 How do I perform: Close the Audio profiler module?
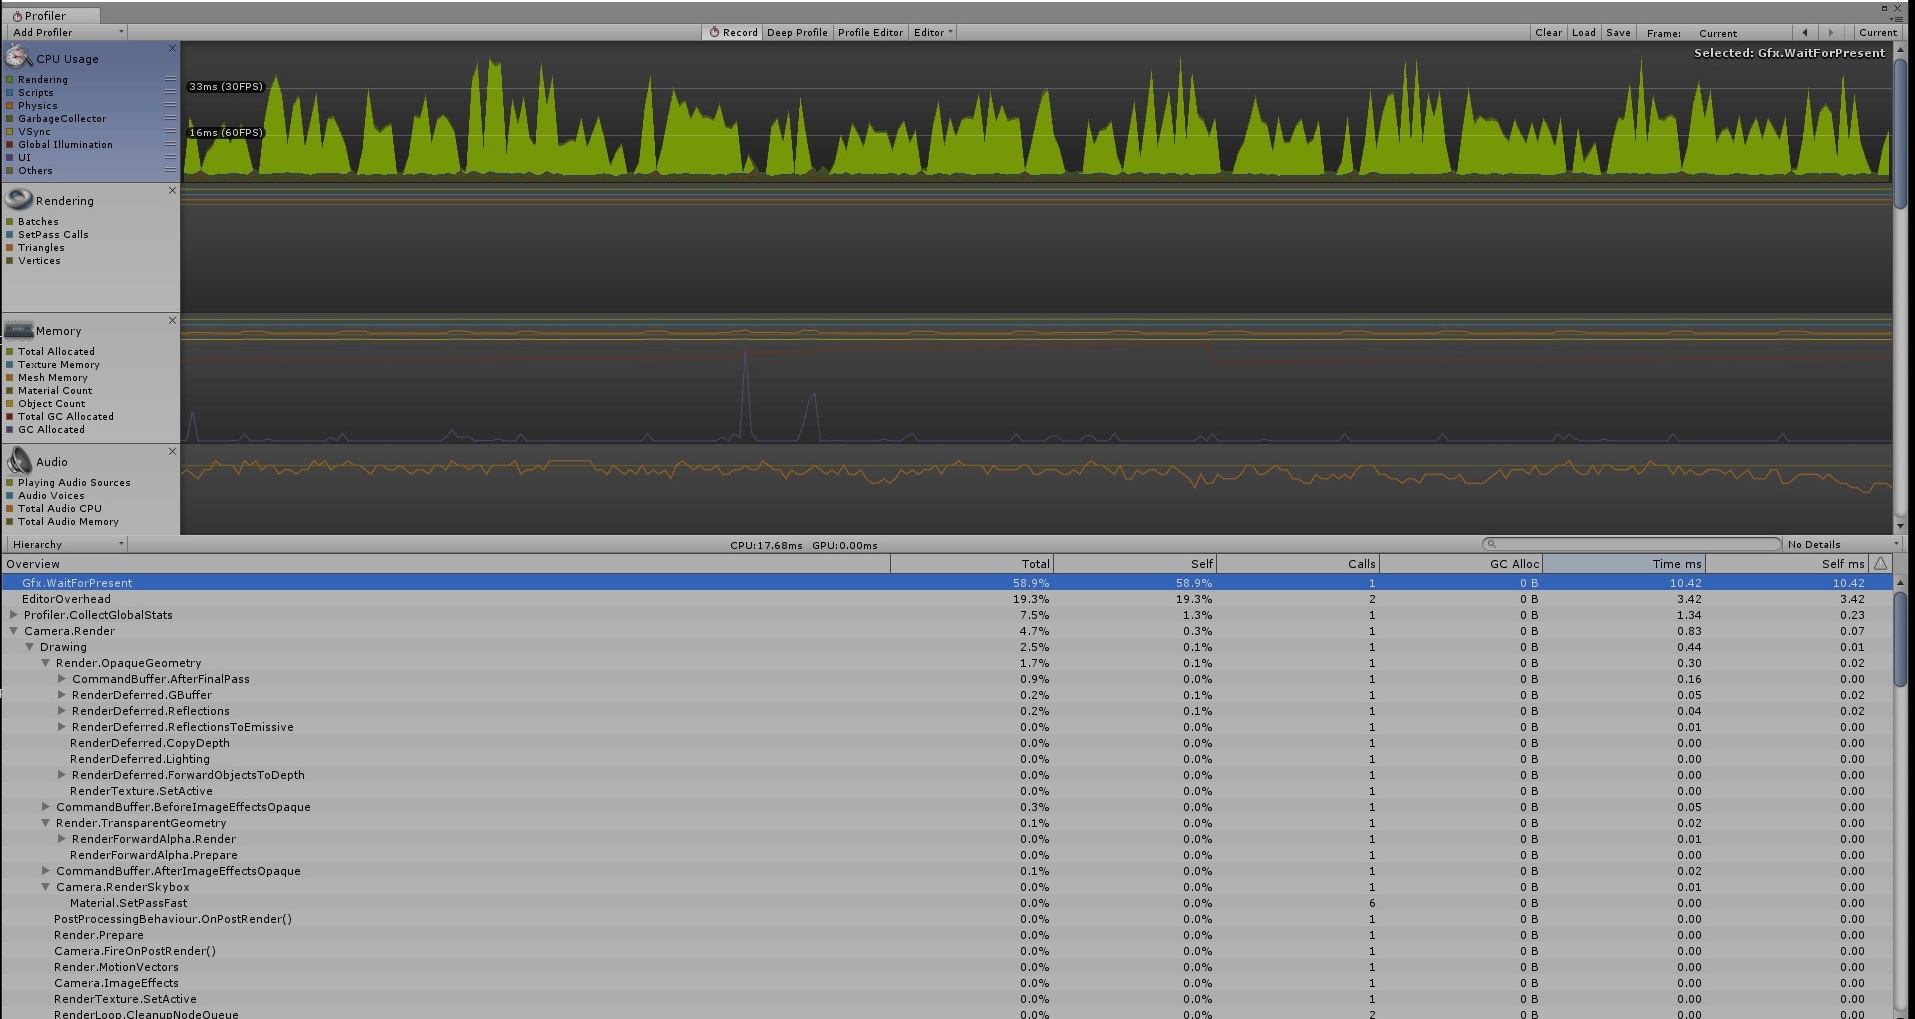coord(172,452)
